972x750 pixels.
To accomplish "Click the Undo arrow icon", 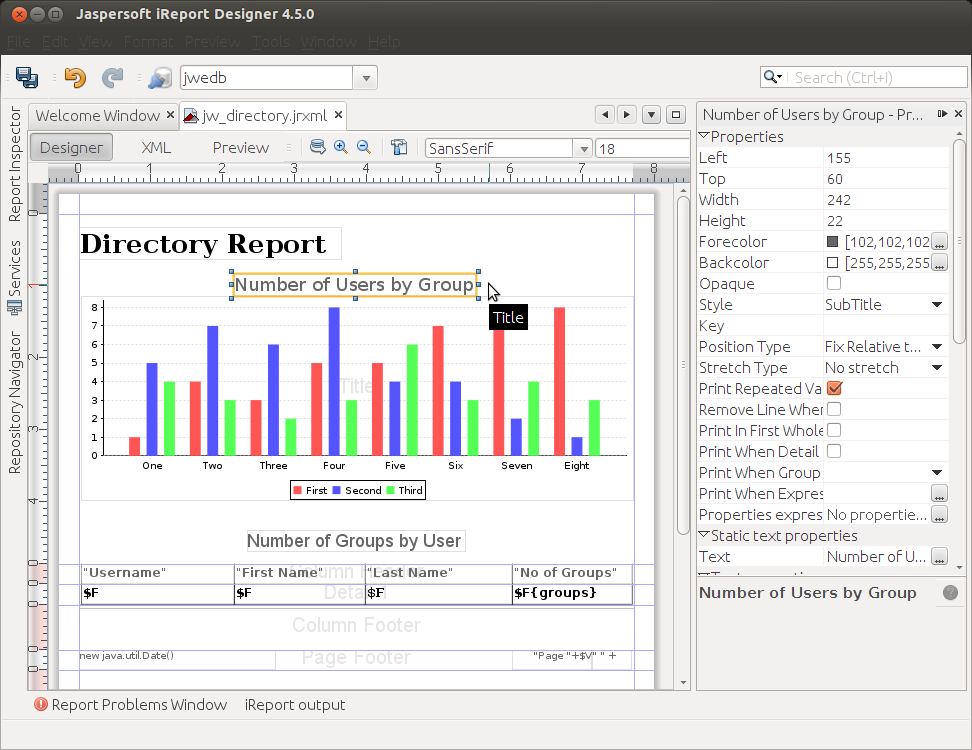I will [75, 78].
